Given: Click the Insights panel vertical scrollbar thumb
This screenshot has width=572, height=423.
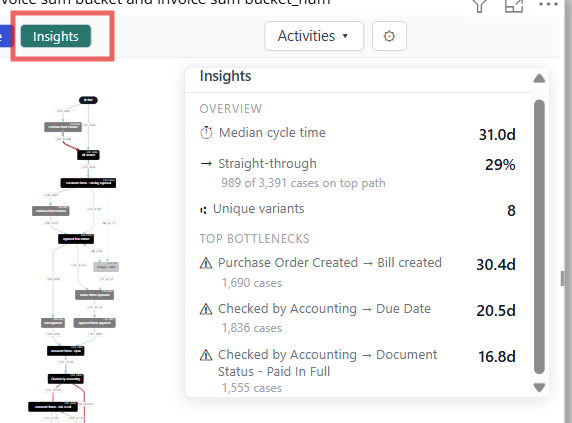Looking at the screenshot, I should pyautogui.click(x=539, y=237).
